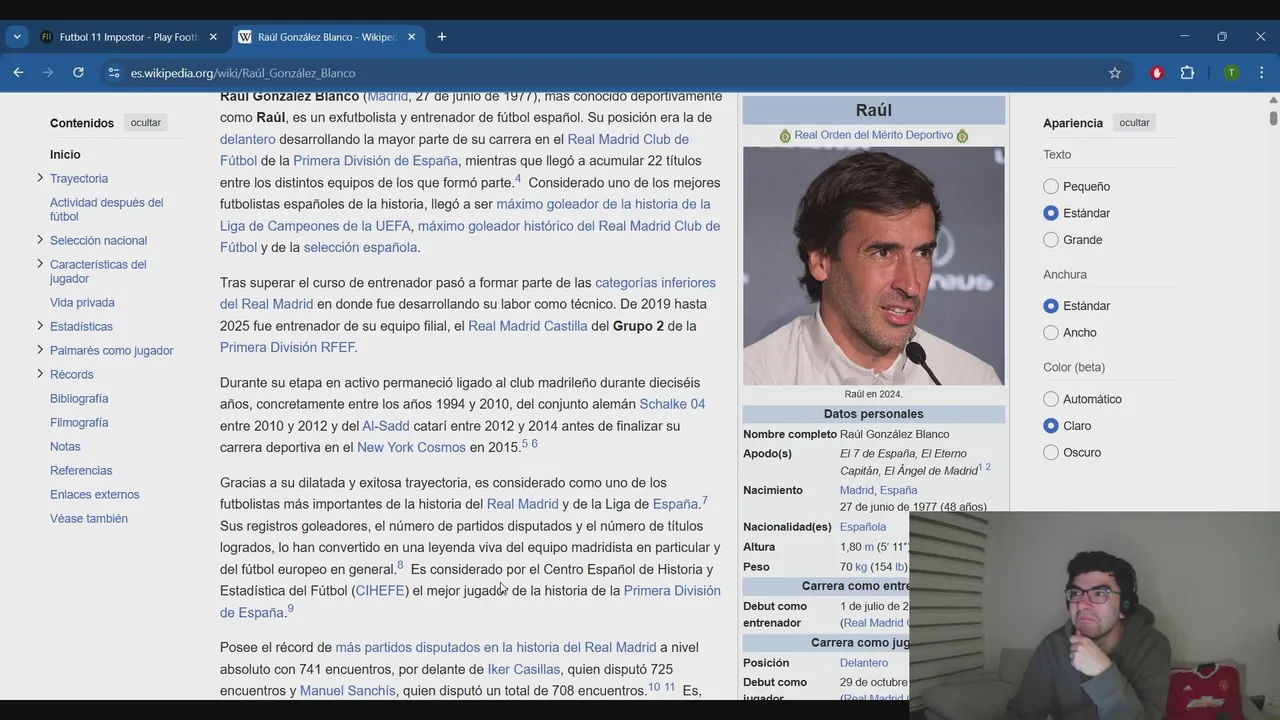The width and height of the screenshot is (1280, 720).
Task: Jump to Notas section
Action: 65,447
